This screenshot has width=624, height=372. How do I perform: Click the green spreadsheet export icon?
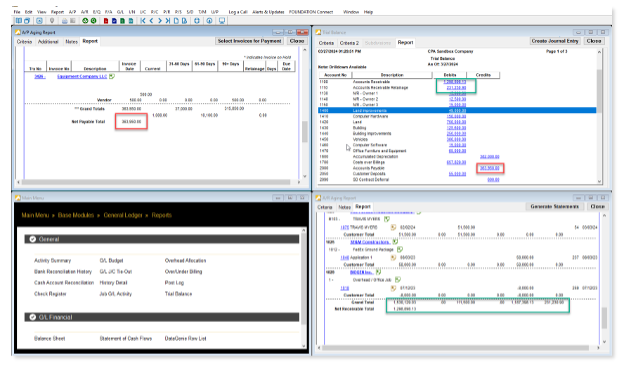(123, 21)
